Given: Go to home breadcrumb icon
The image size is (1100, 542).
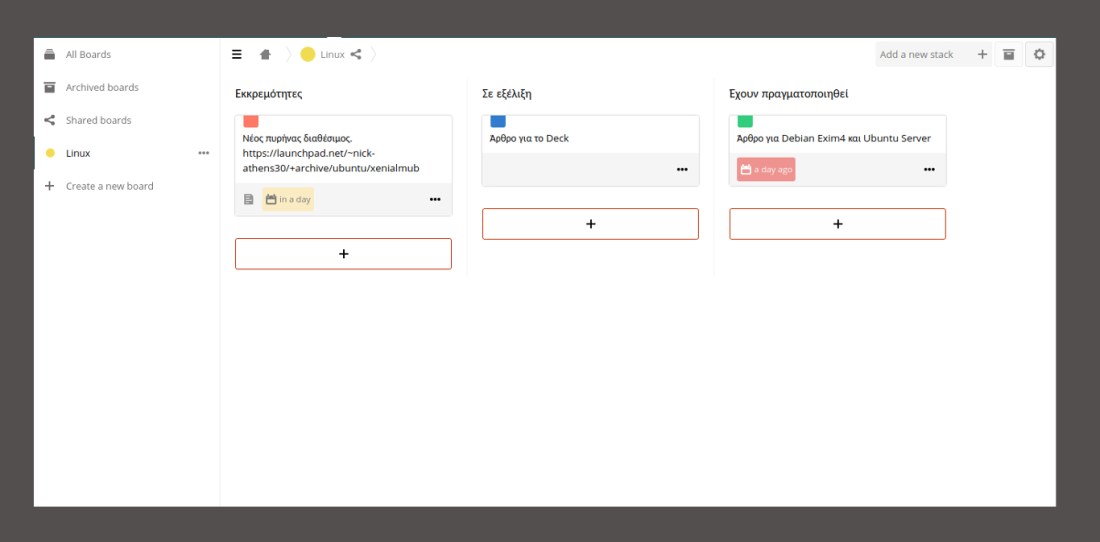Looking at the screenshot, I should click(265, 55).
